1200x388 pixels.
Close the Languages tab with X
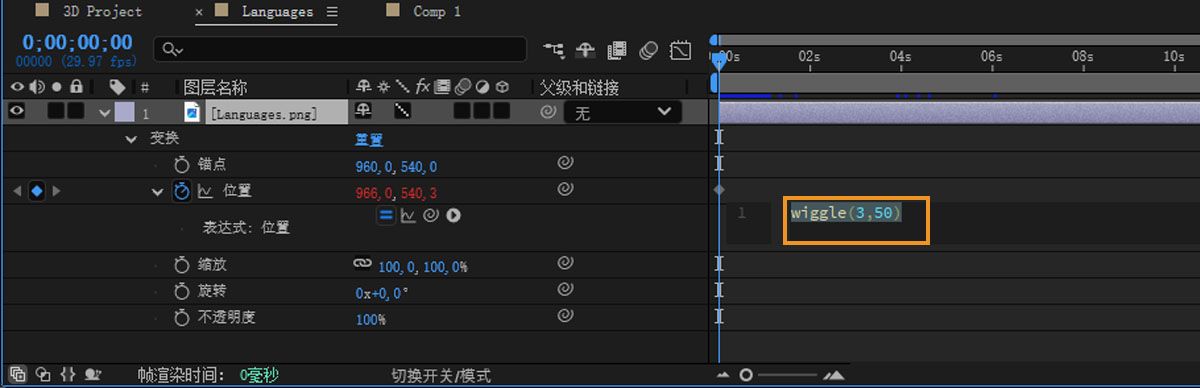(x=199, y=13)
